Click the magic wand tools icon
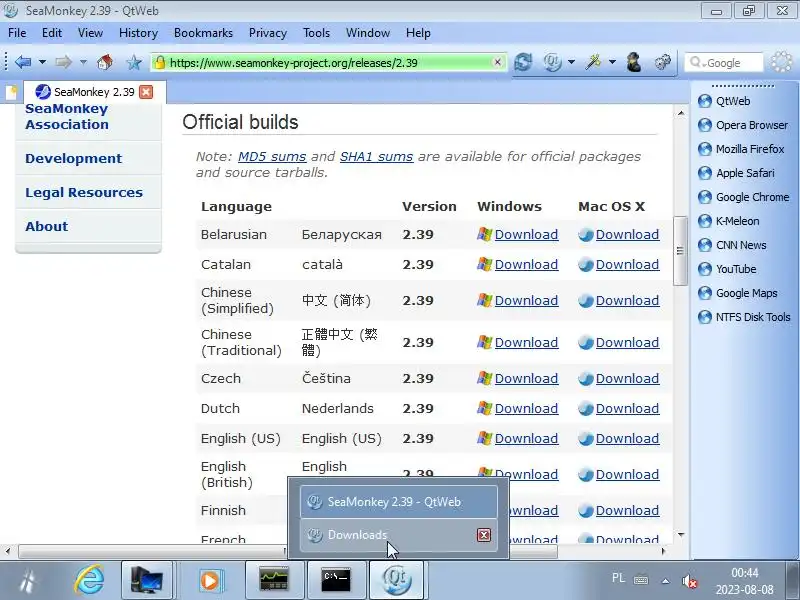The height and width of the screenshot is (600, 800). [593, 62]
